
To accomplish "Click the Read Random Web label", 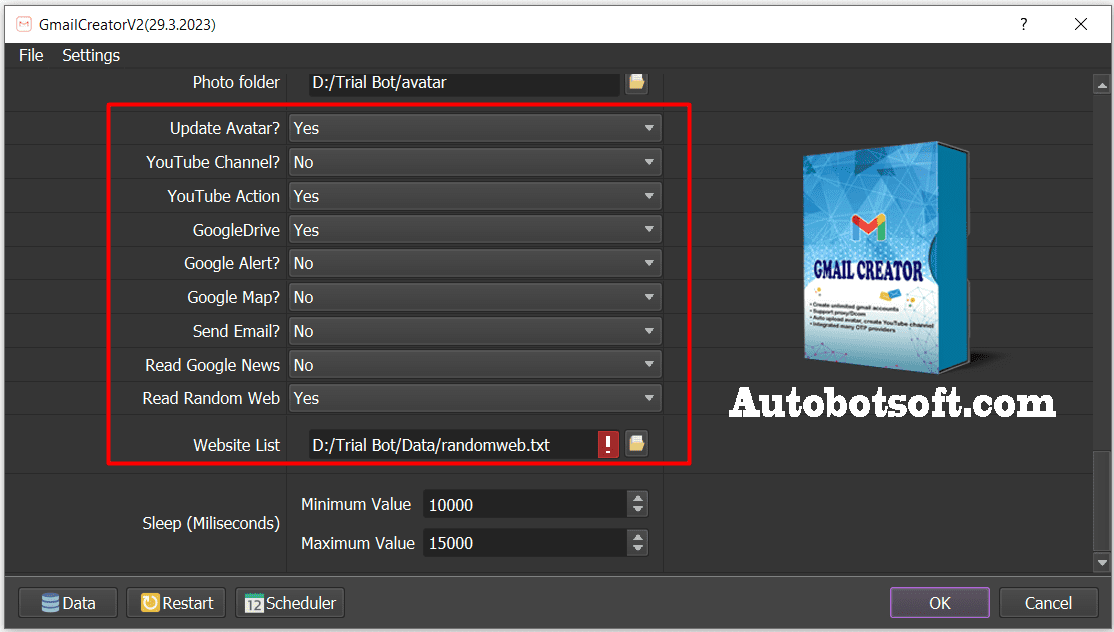I will pos(211,398).
